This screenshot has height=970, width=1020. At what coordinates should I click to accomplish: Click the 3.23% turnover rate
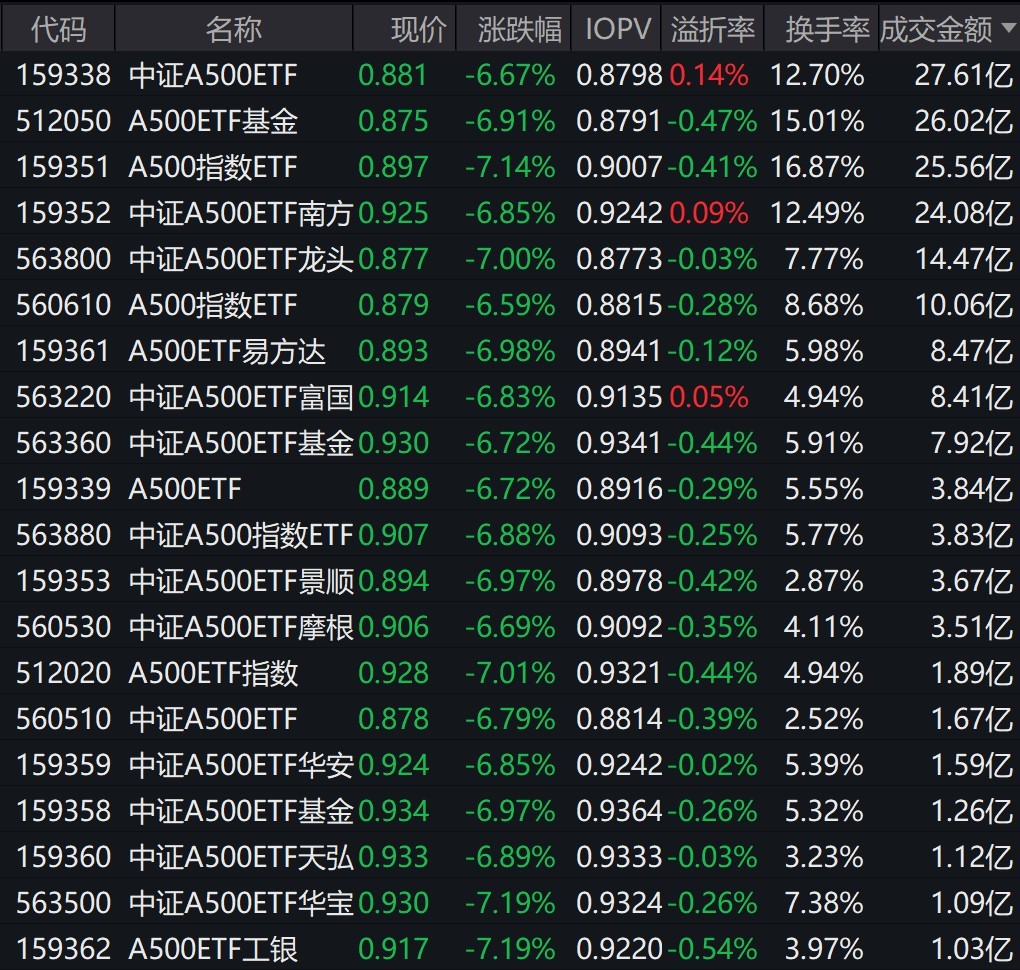click(824, 857)
